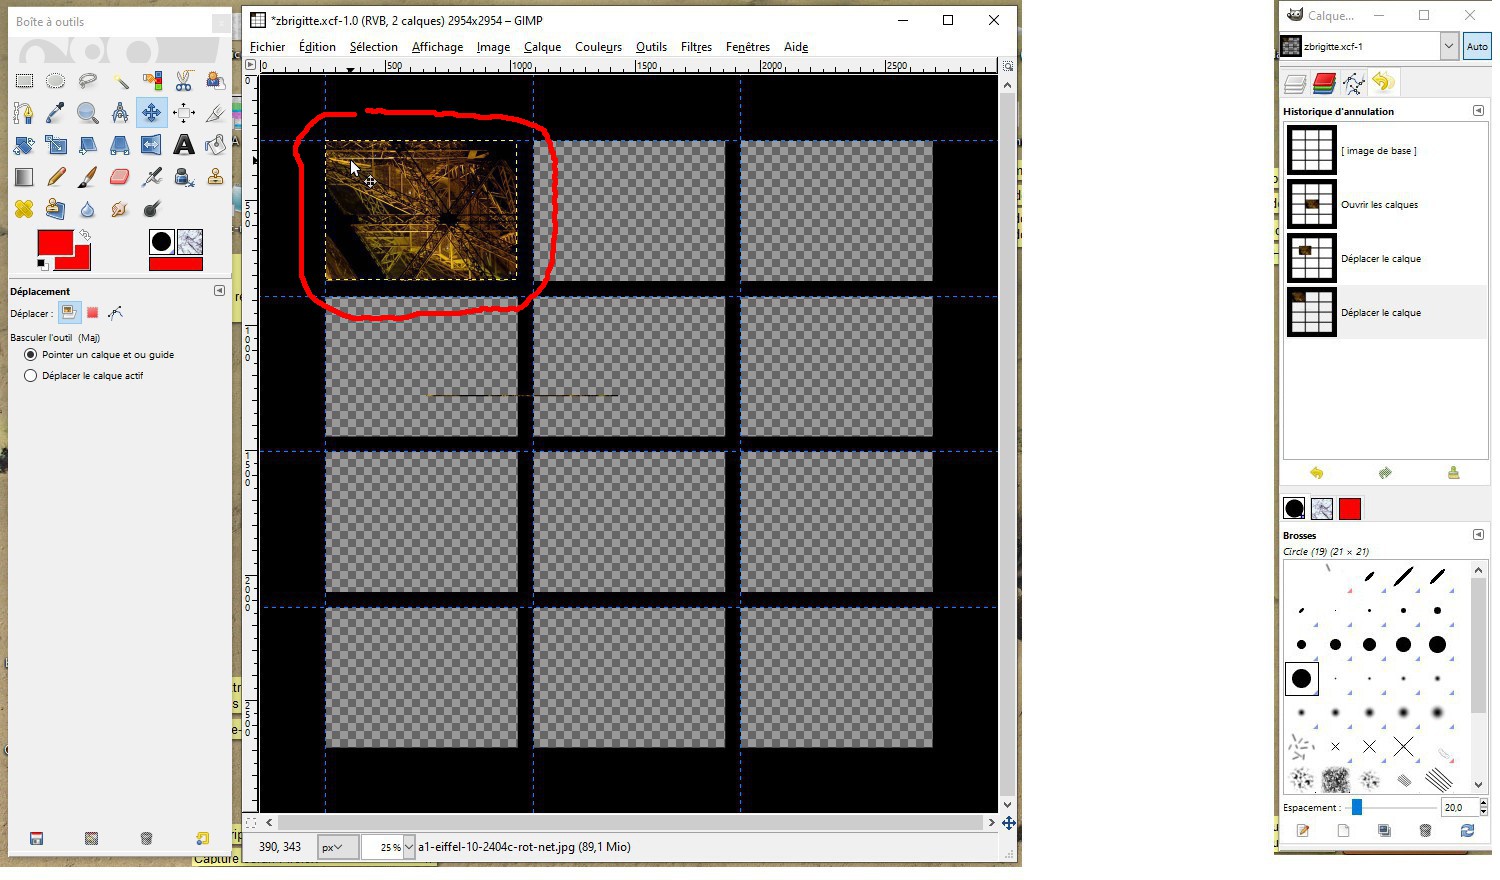Open the Édition menu
The height and width of the screenshot is (880, 1500).
(317, 47)
